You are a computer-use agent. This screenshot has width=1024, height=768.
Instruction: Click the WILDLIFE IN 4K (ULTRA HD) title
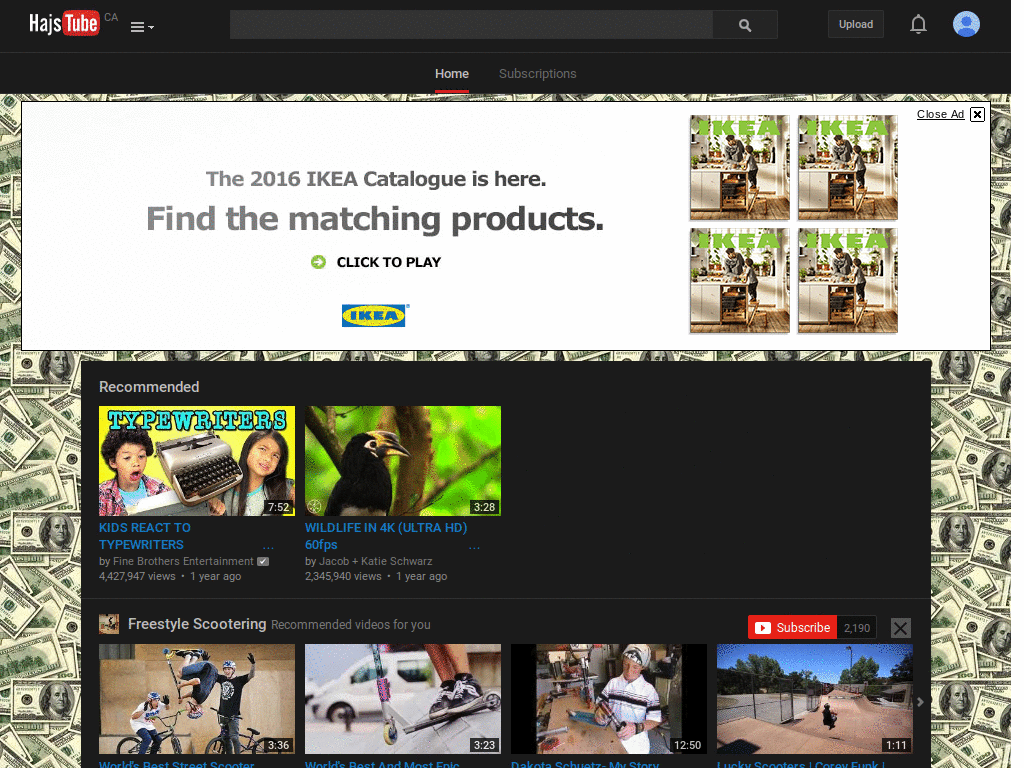[x=386, y=536]
